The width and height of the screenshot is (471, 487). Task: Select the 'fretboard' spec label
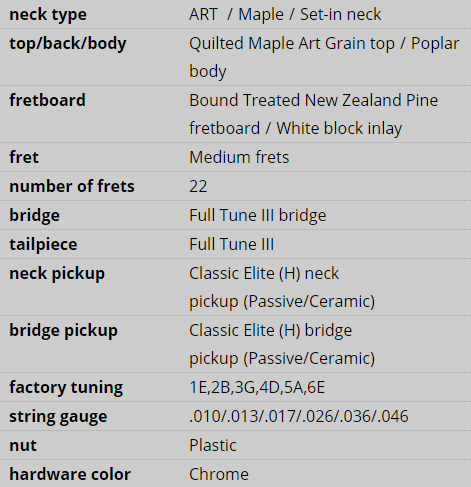[x=47, y=100]
